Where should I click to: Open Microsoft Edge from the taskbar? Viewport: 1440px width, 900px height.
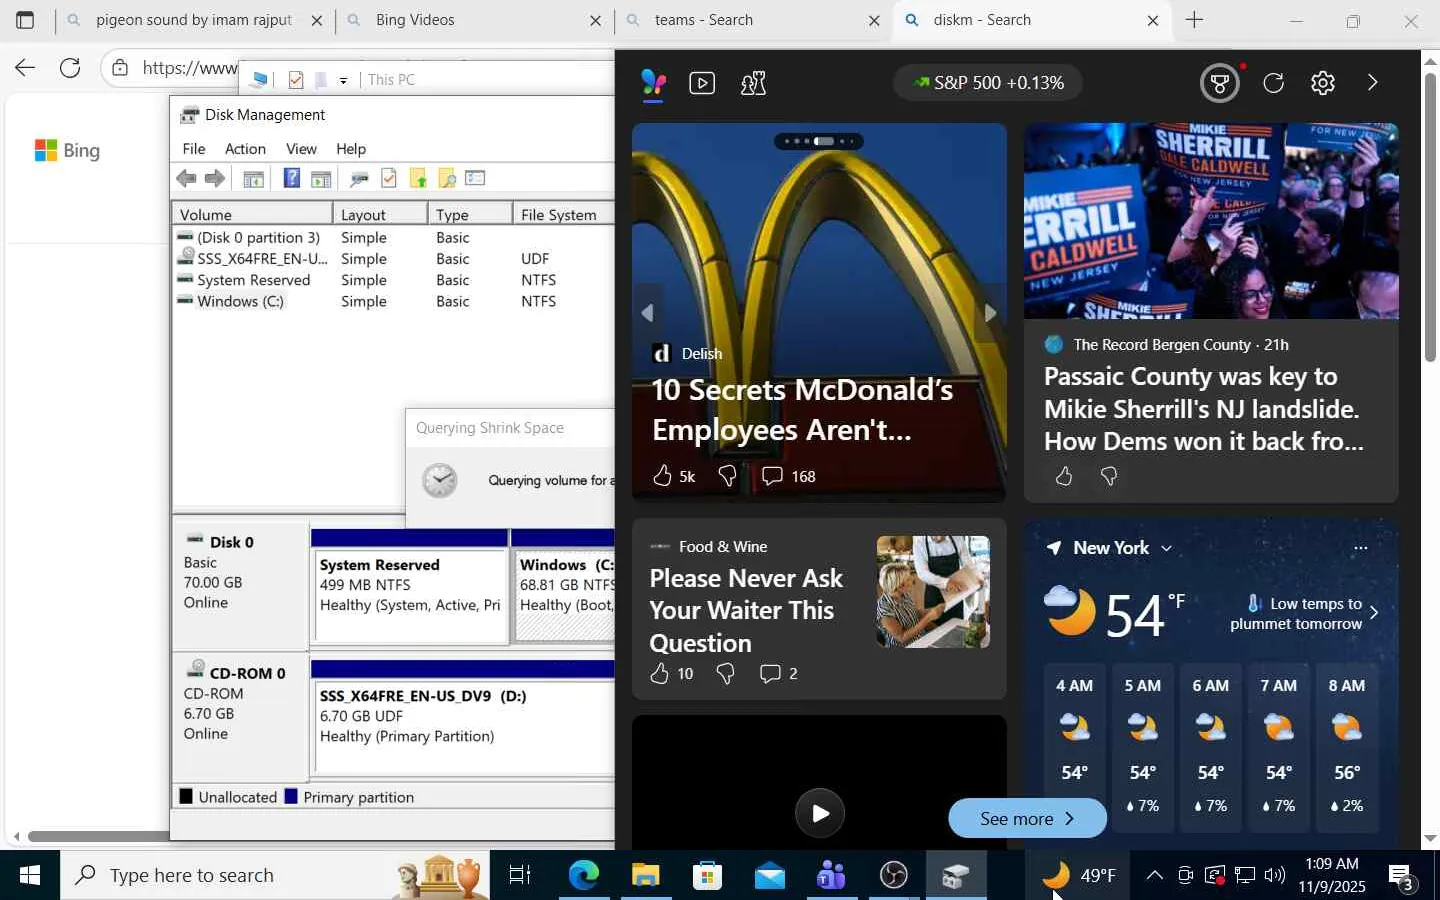click(x=583, y=876)
